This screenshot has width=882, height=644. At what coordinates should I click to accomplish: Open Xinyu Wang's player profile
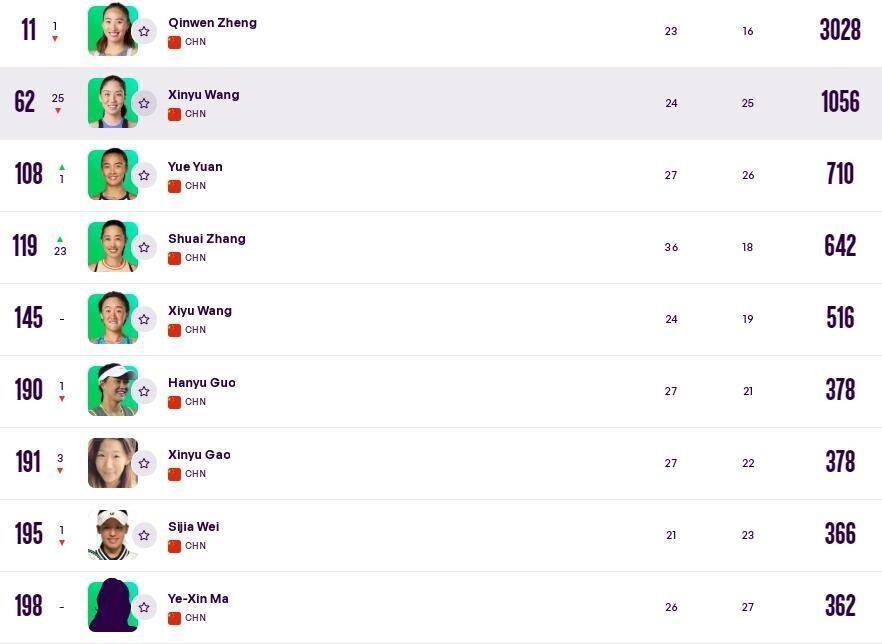point(203,94)
